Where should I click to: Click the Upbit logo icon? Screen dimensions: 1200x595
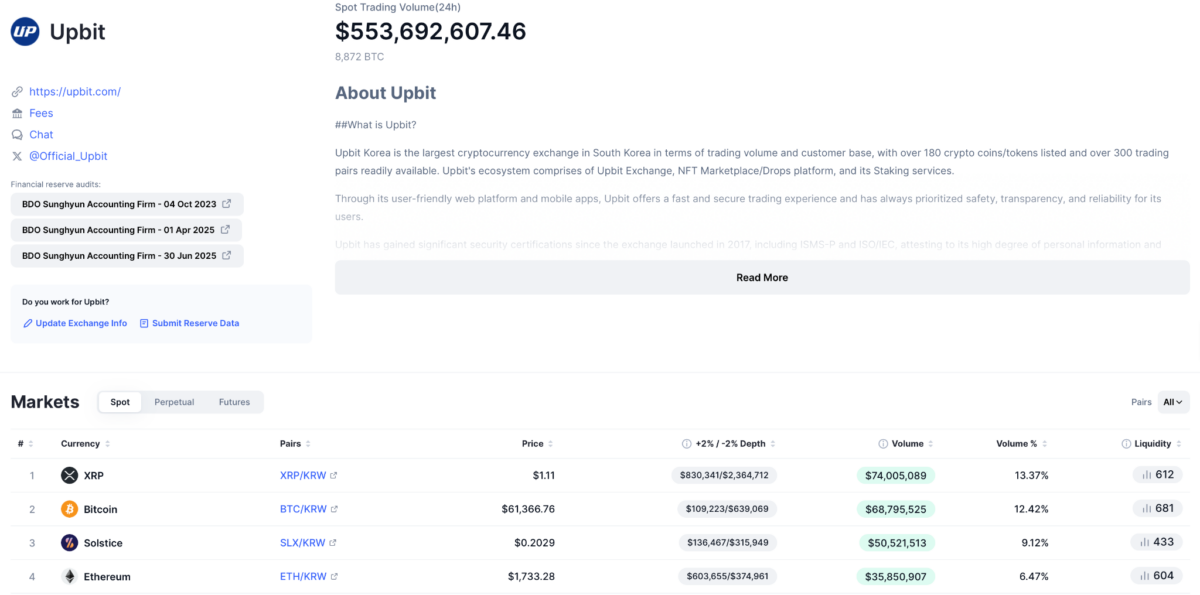coord(25,32)
